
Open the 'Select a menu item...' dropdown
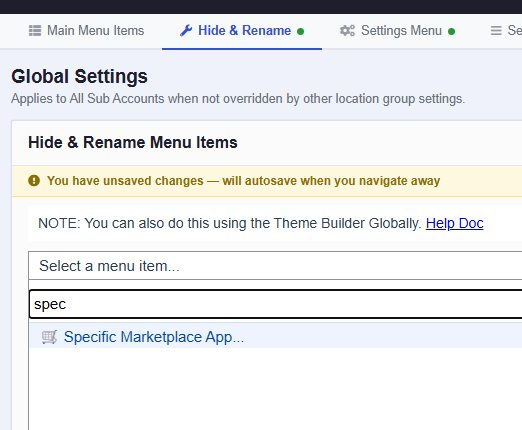pyautogui.click(x=275, y=266)
